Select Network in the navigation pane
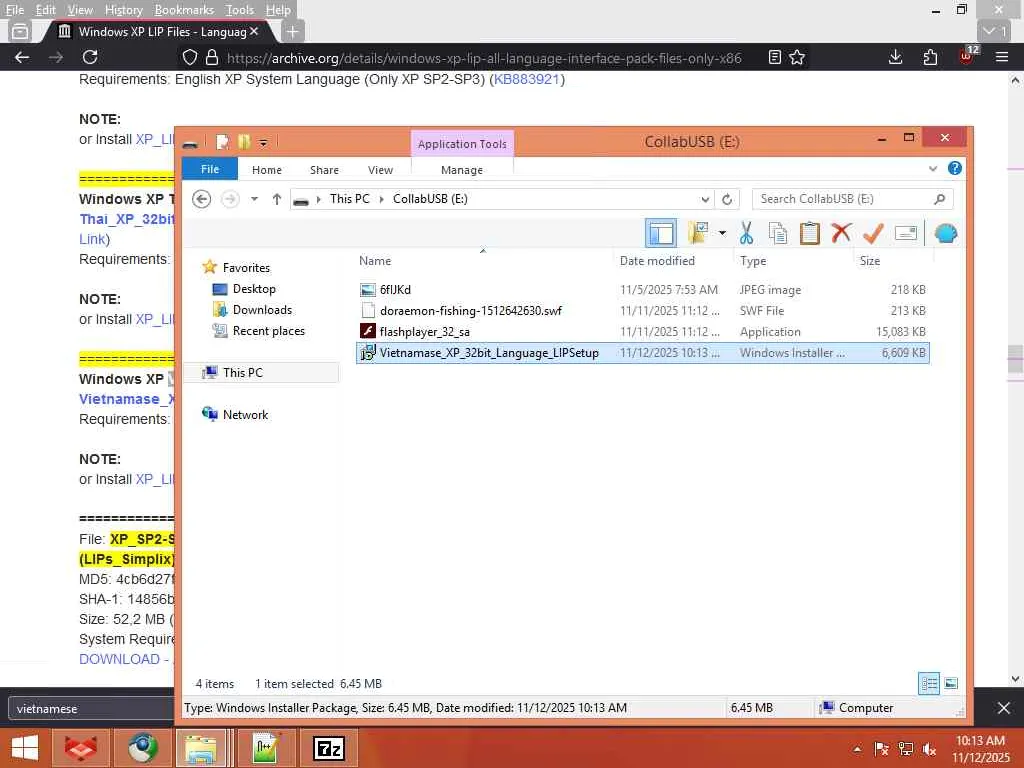 pyautogui.click(x=245, y=415)
